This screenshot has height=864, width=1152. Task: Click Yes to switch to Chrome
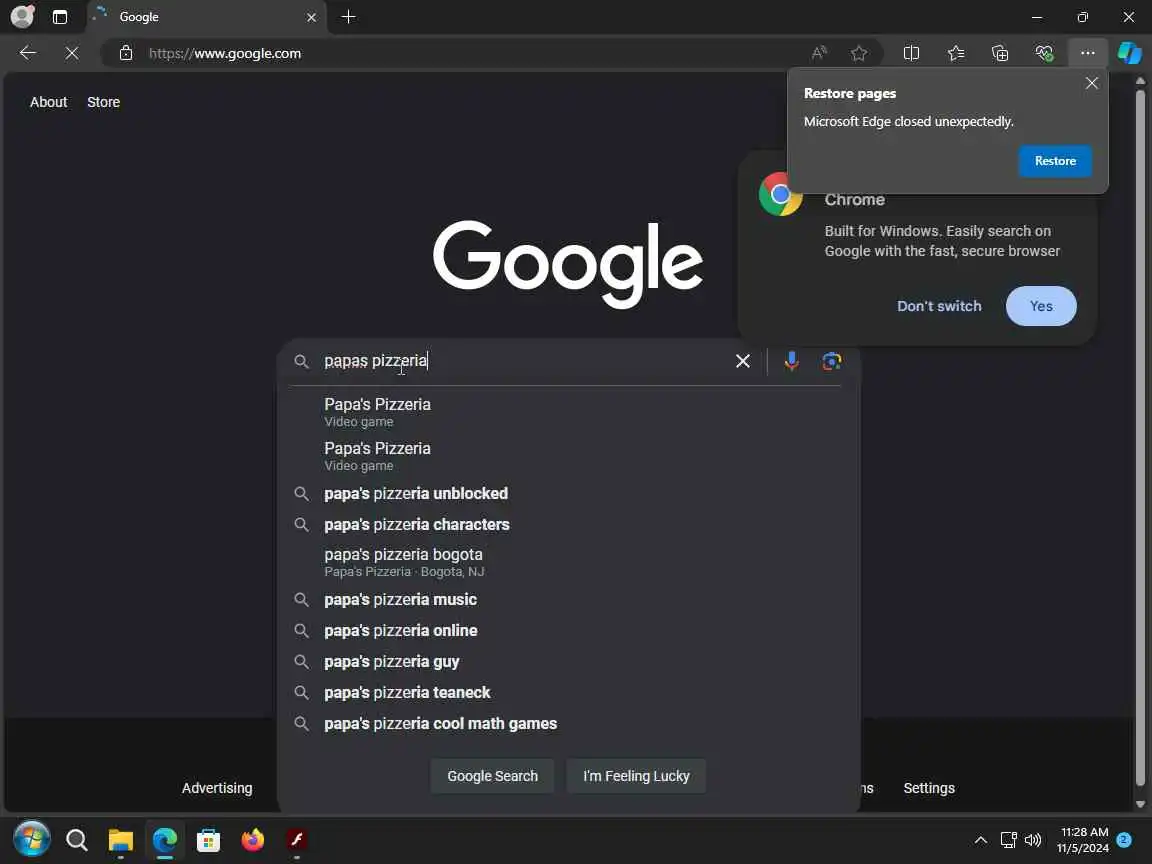click(x=1041, y=306)
